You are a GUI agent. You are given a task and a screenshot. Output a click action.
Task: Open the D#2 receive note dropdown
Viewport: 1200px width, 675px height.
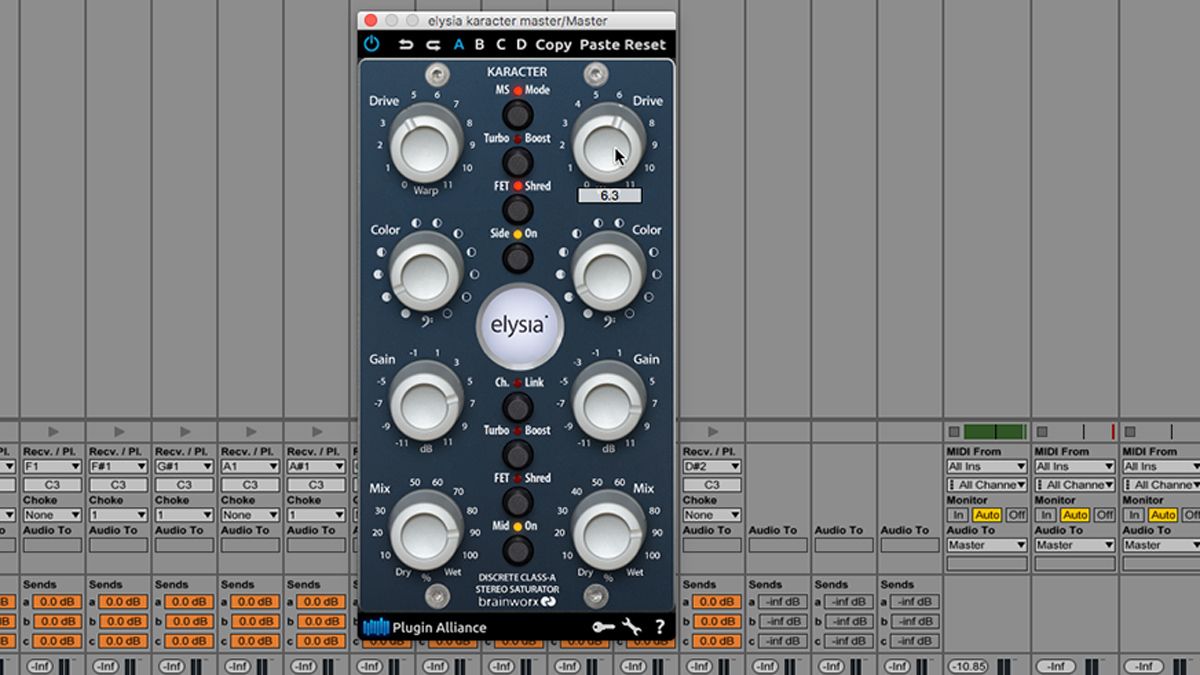pyautogui.click(x=712, y=467)
